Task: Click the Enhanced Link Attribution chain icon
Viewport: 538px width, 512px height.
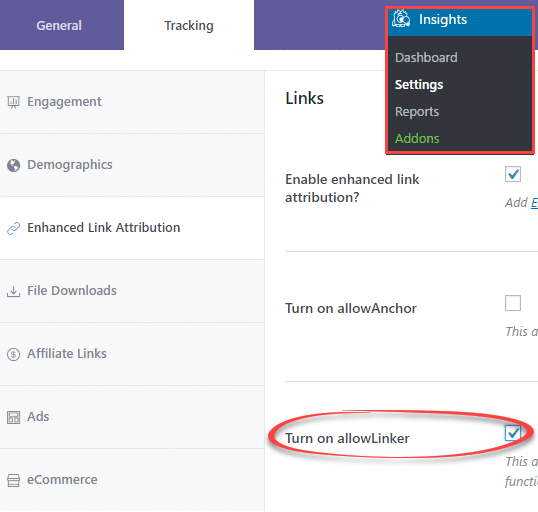Action: [x=13, y=228]
